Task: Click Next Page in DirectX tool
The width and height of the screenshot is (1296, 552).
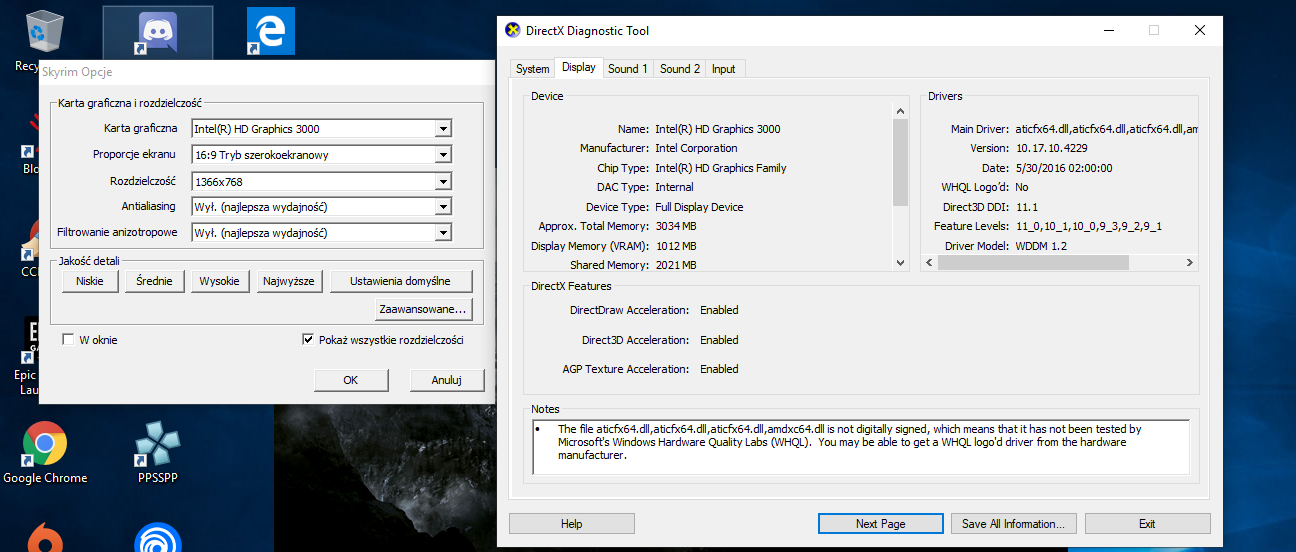Action: [881, 524]
